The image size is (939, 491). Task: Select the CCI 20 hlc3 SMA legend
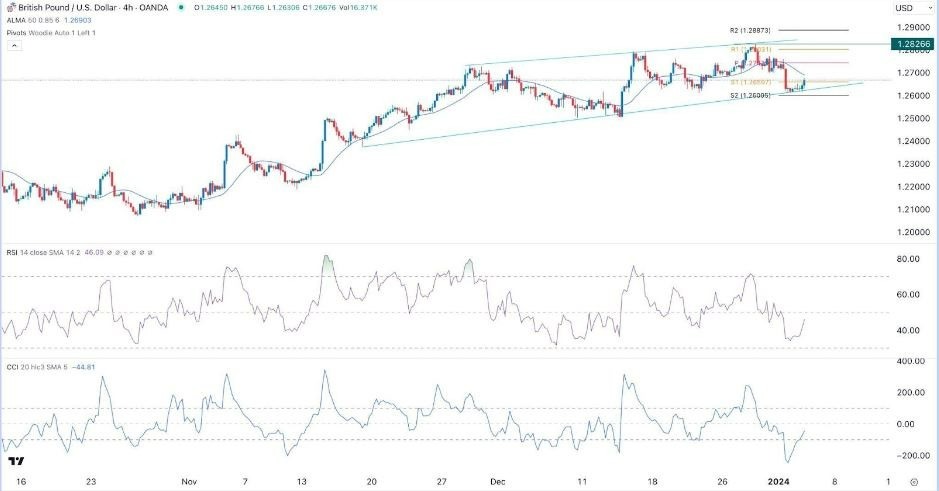point(38,367)
